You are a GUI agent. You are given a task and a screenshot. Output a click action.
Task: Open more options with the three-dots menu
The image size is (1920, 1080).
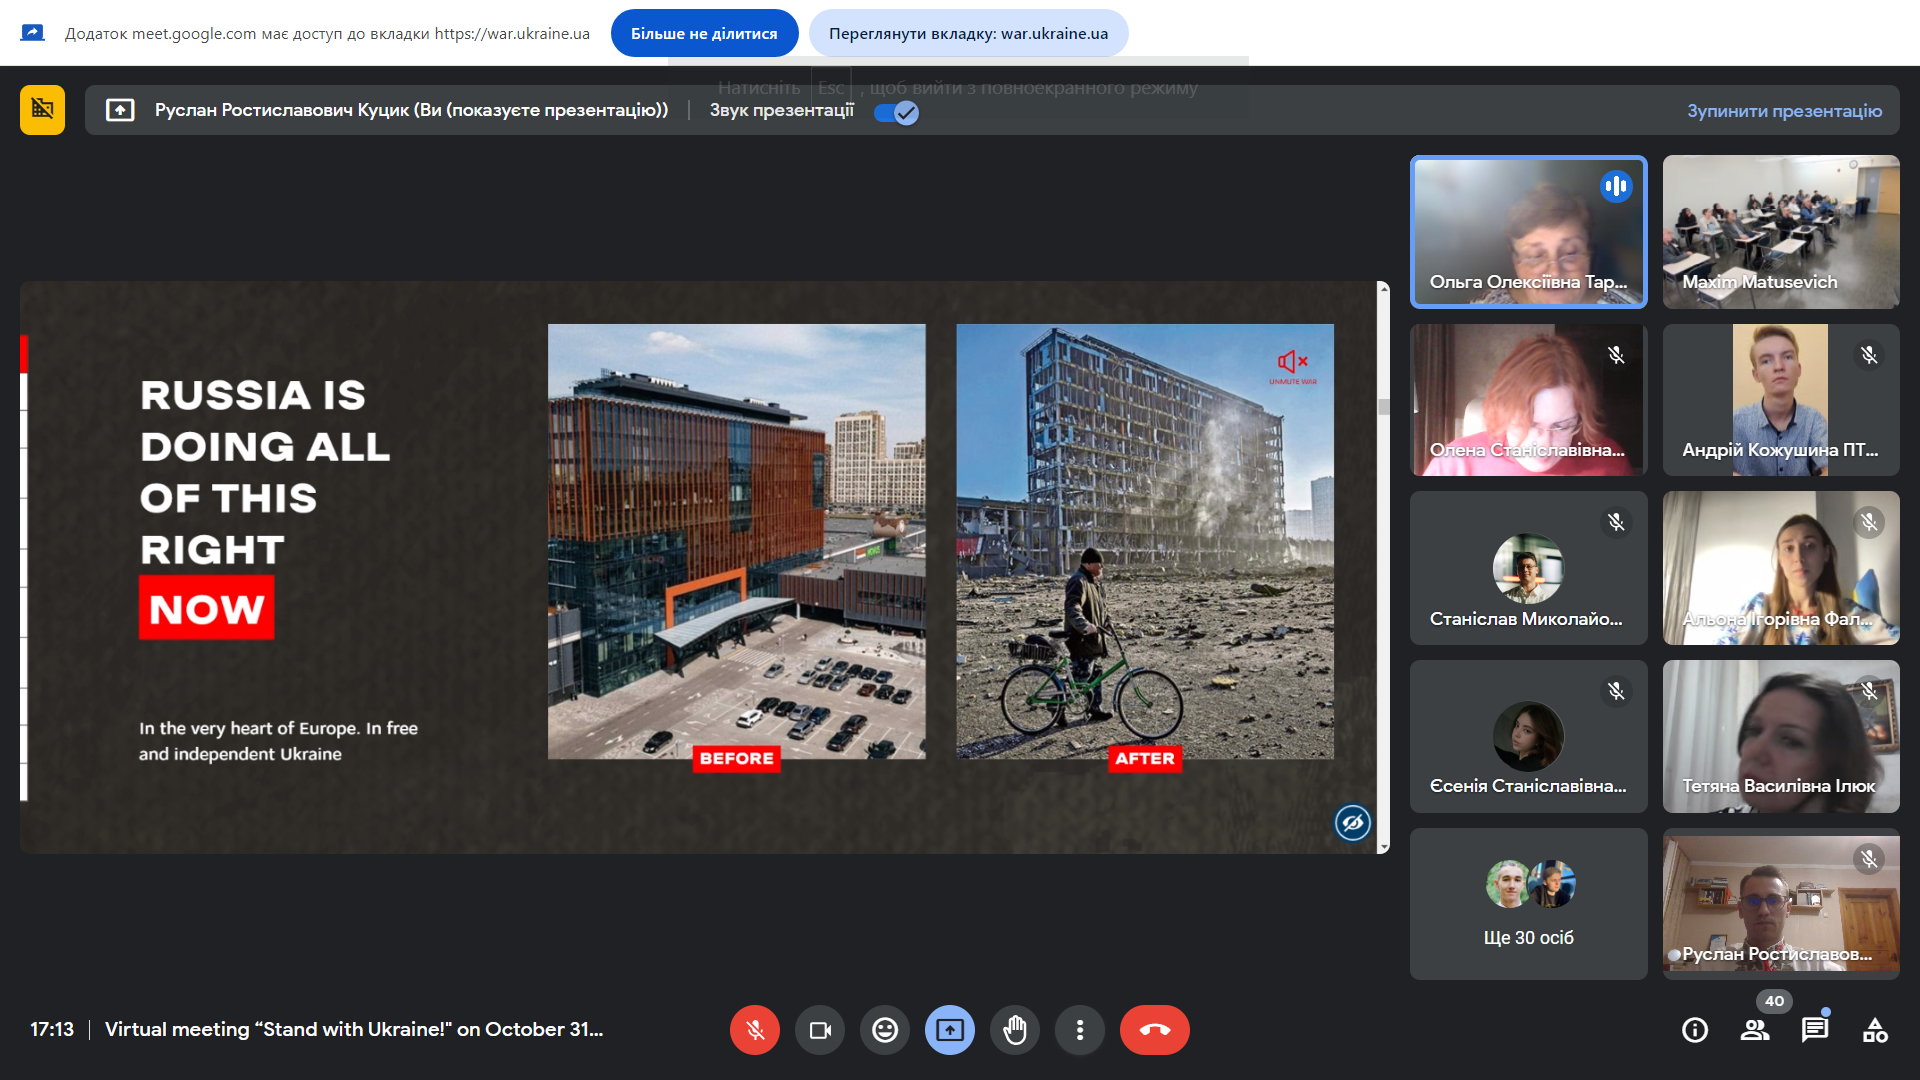point(1080,1030)
